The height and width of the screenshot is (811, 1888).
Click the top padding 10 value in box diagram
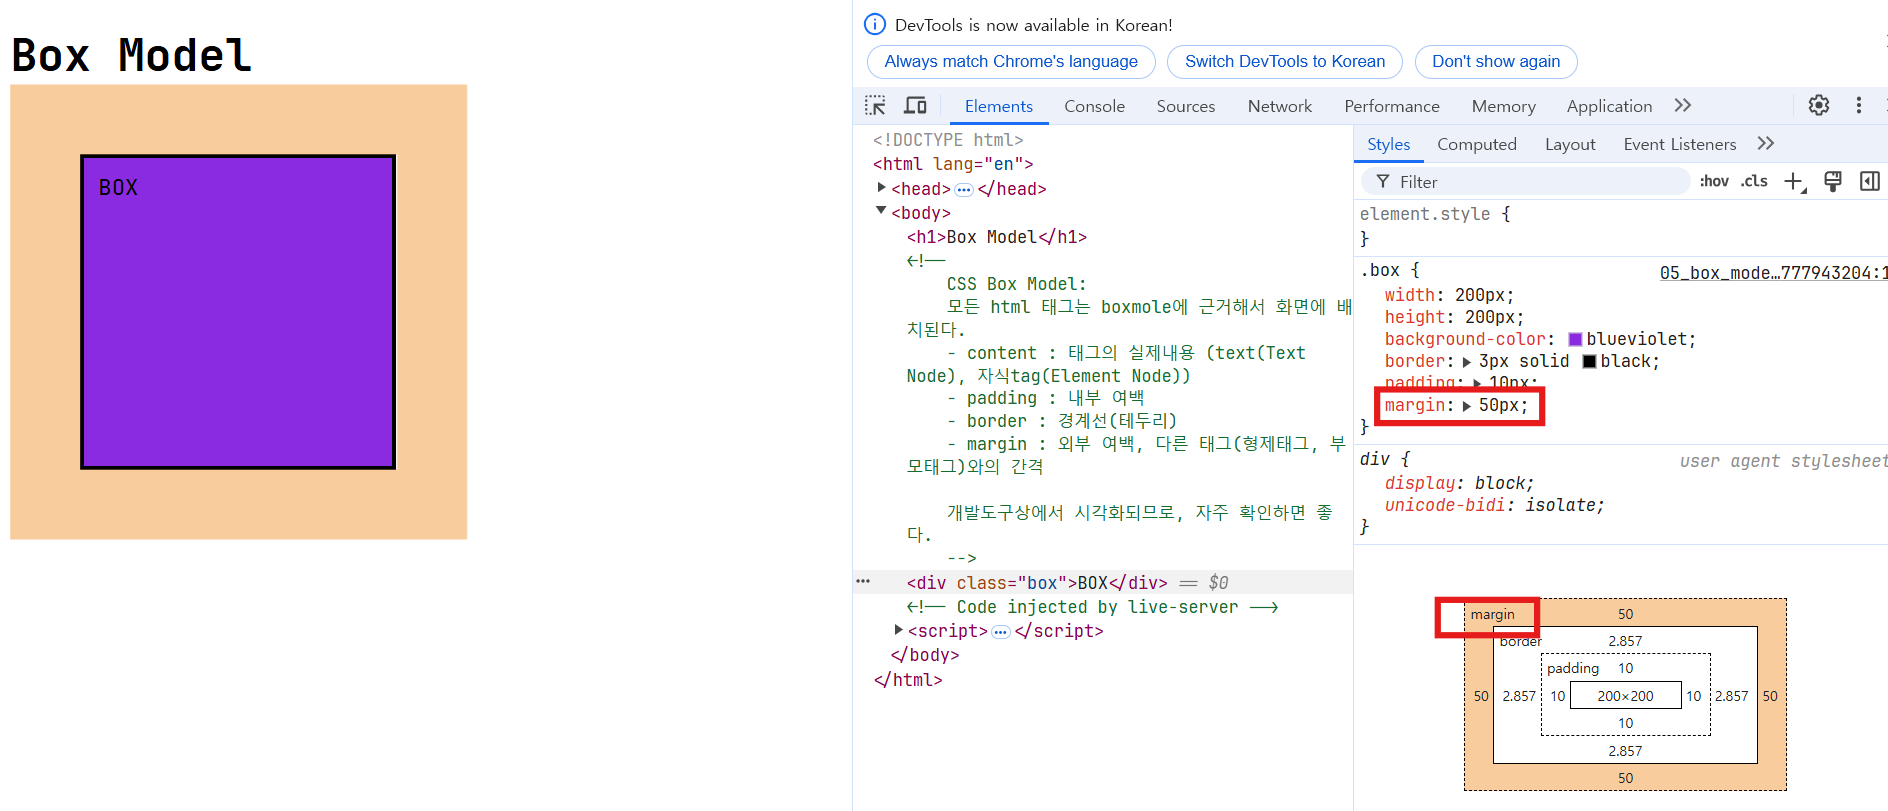point(1626,668)
